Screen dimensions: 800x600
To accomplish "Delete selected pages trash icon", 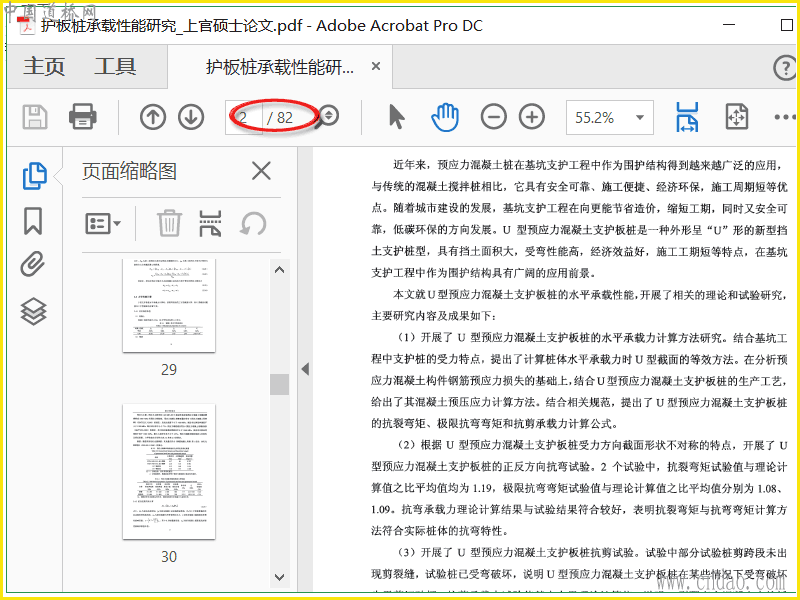I will pyautogui.click(x=169, y=223).
